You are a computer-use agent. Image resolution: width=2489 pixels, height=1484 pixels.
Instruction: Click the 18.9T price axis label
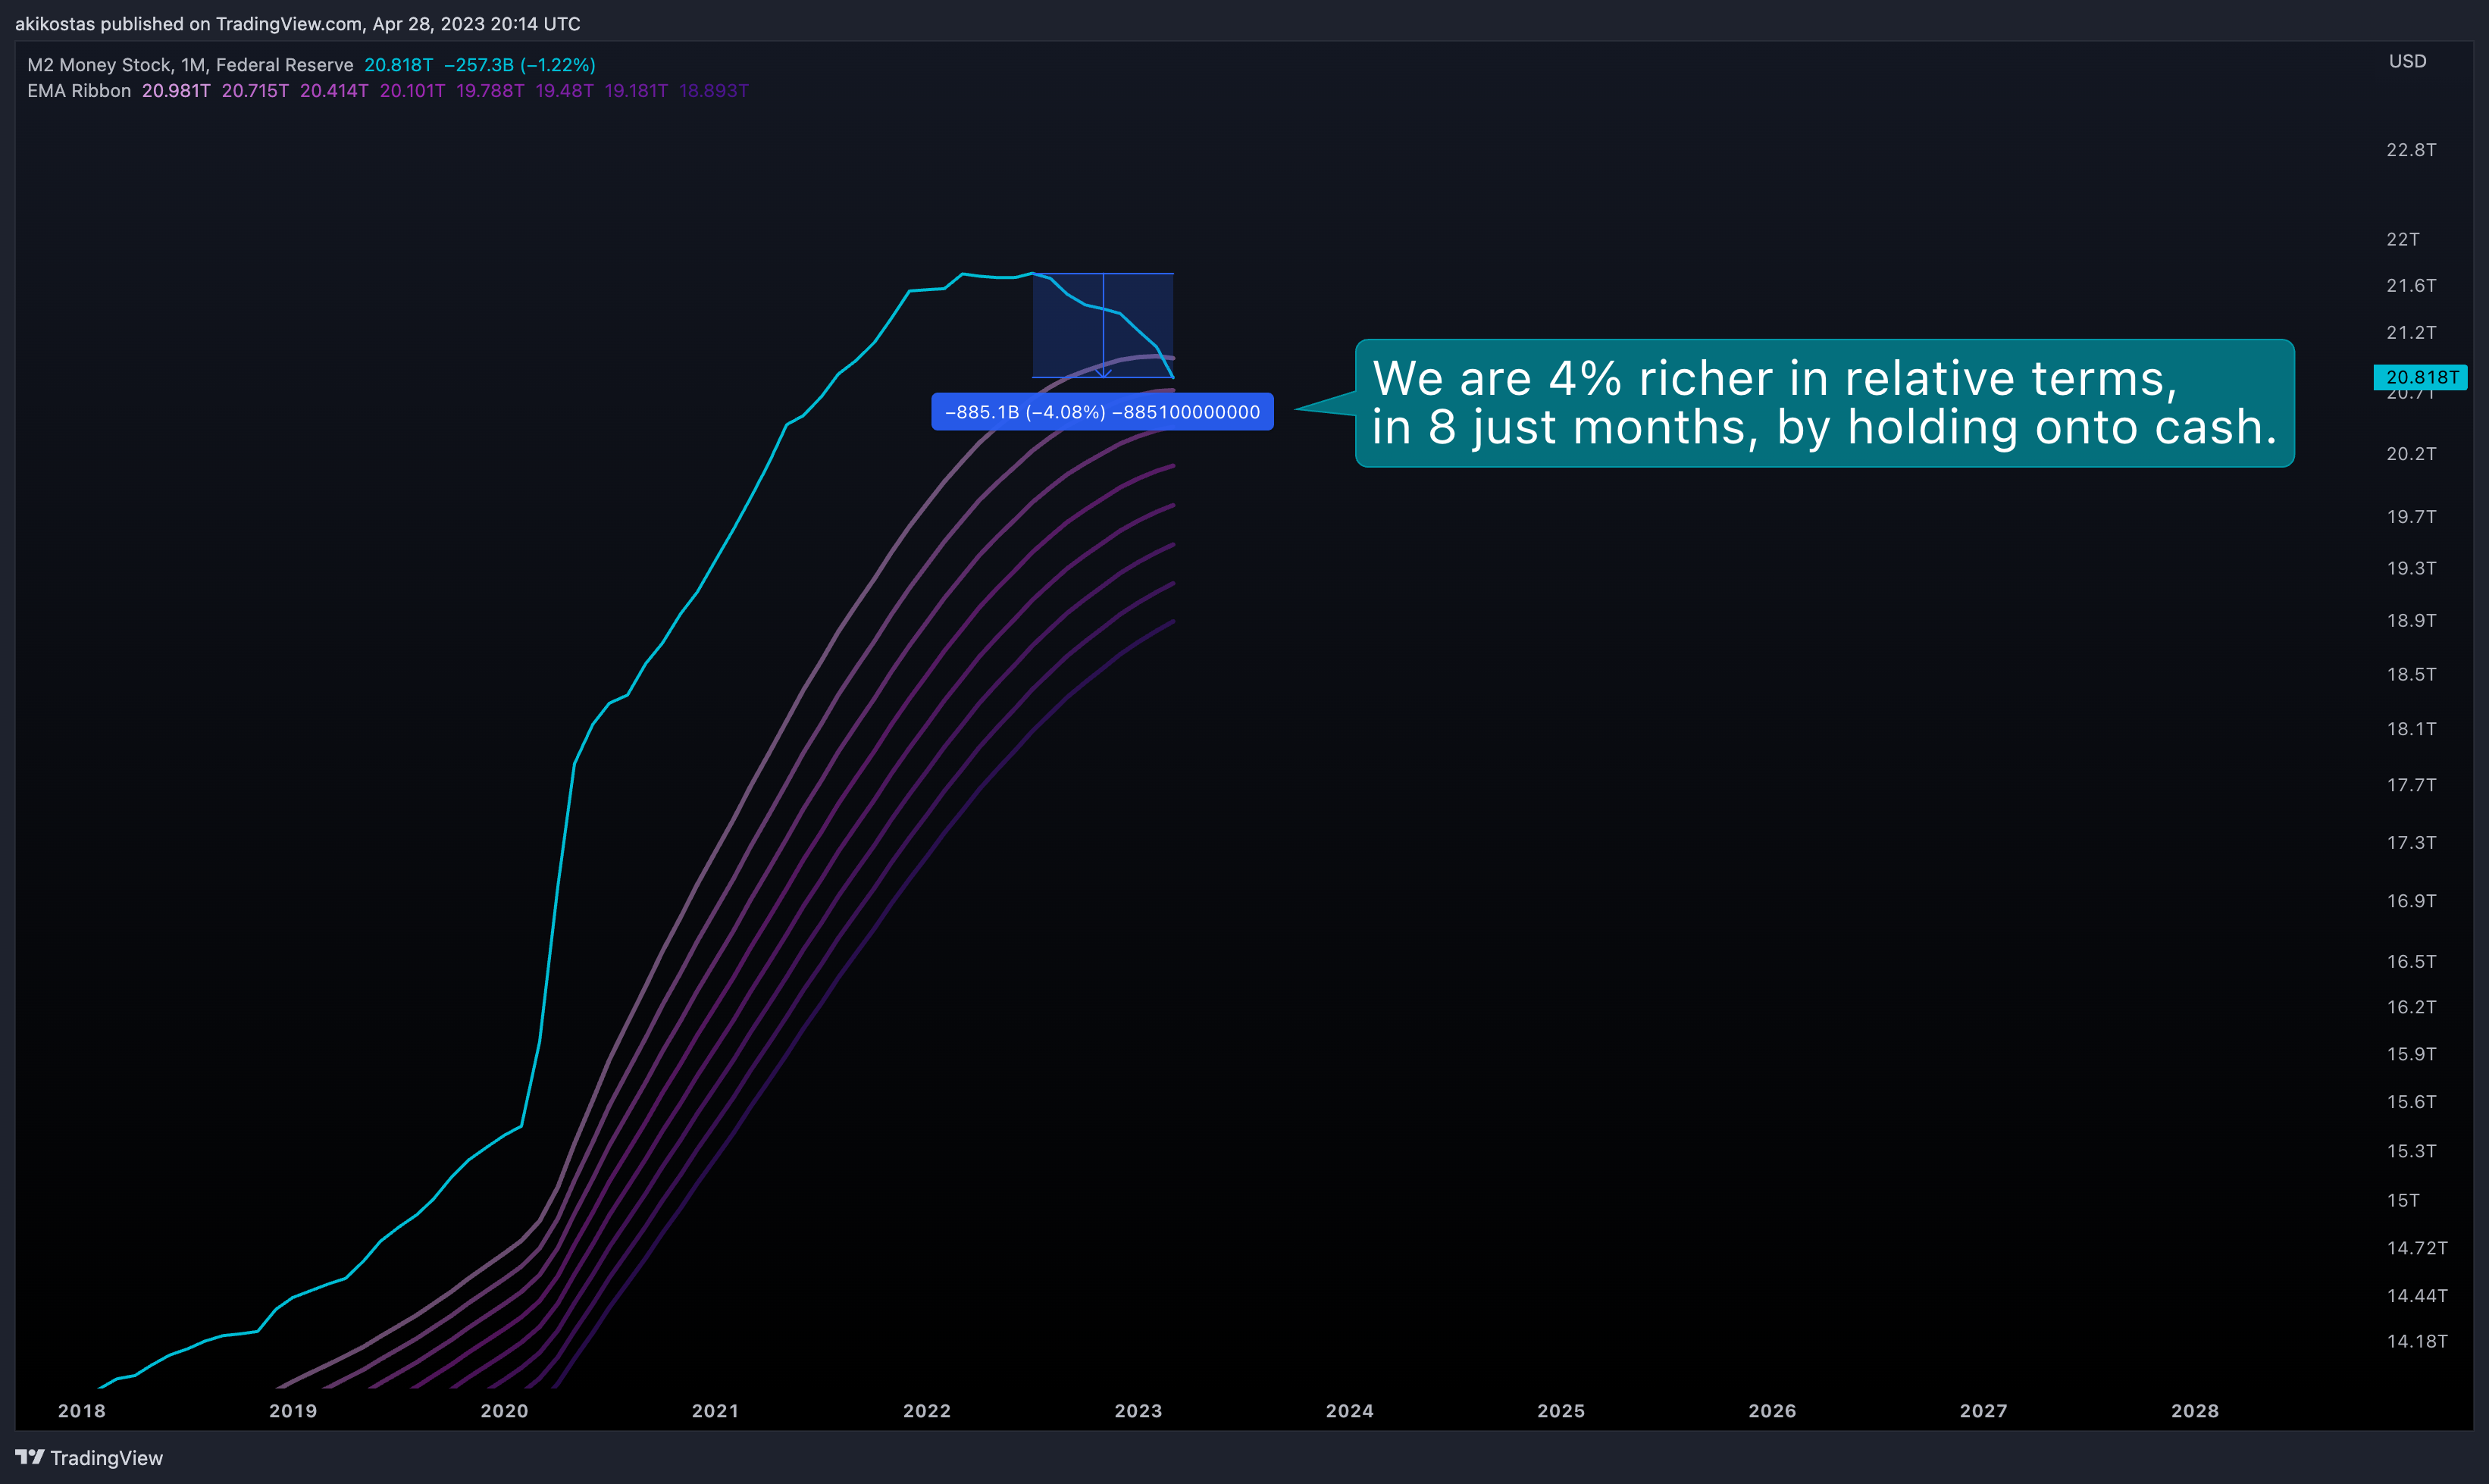tap(2411, 621)
